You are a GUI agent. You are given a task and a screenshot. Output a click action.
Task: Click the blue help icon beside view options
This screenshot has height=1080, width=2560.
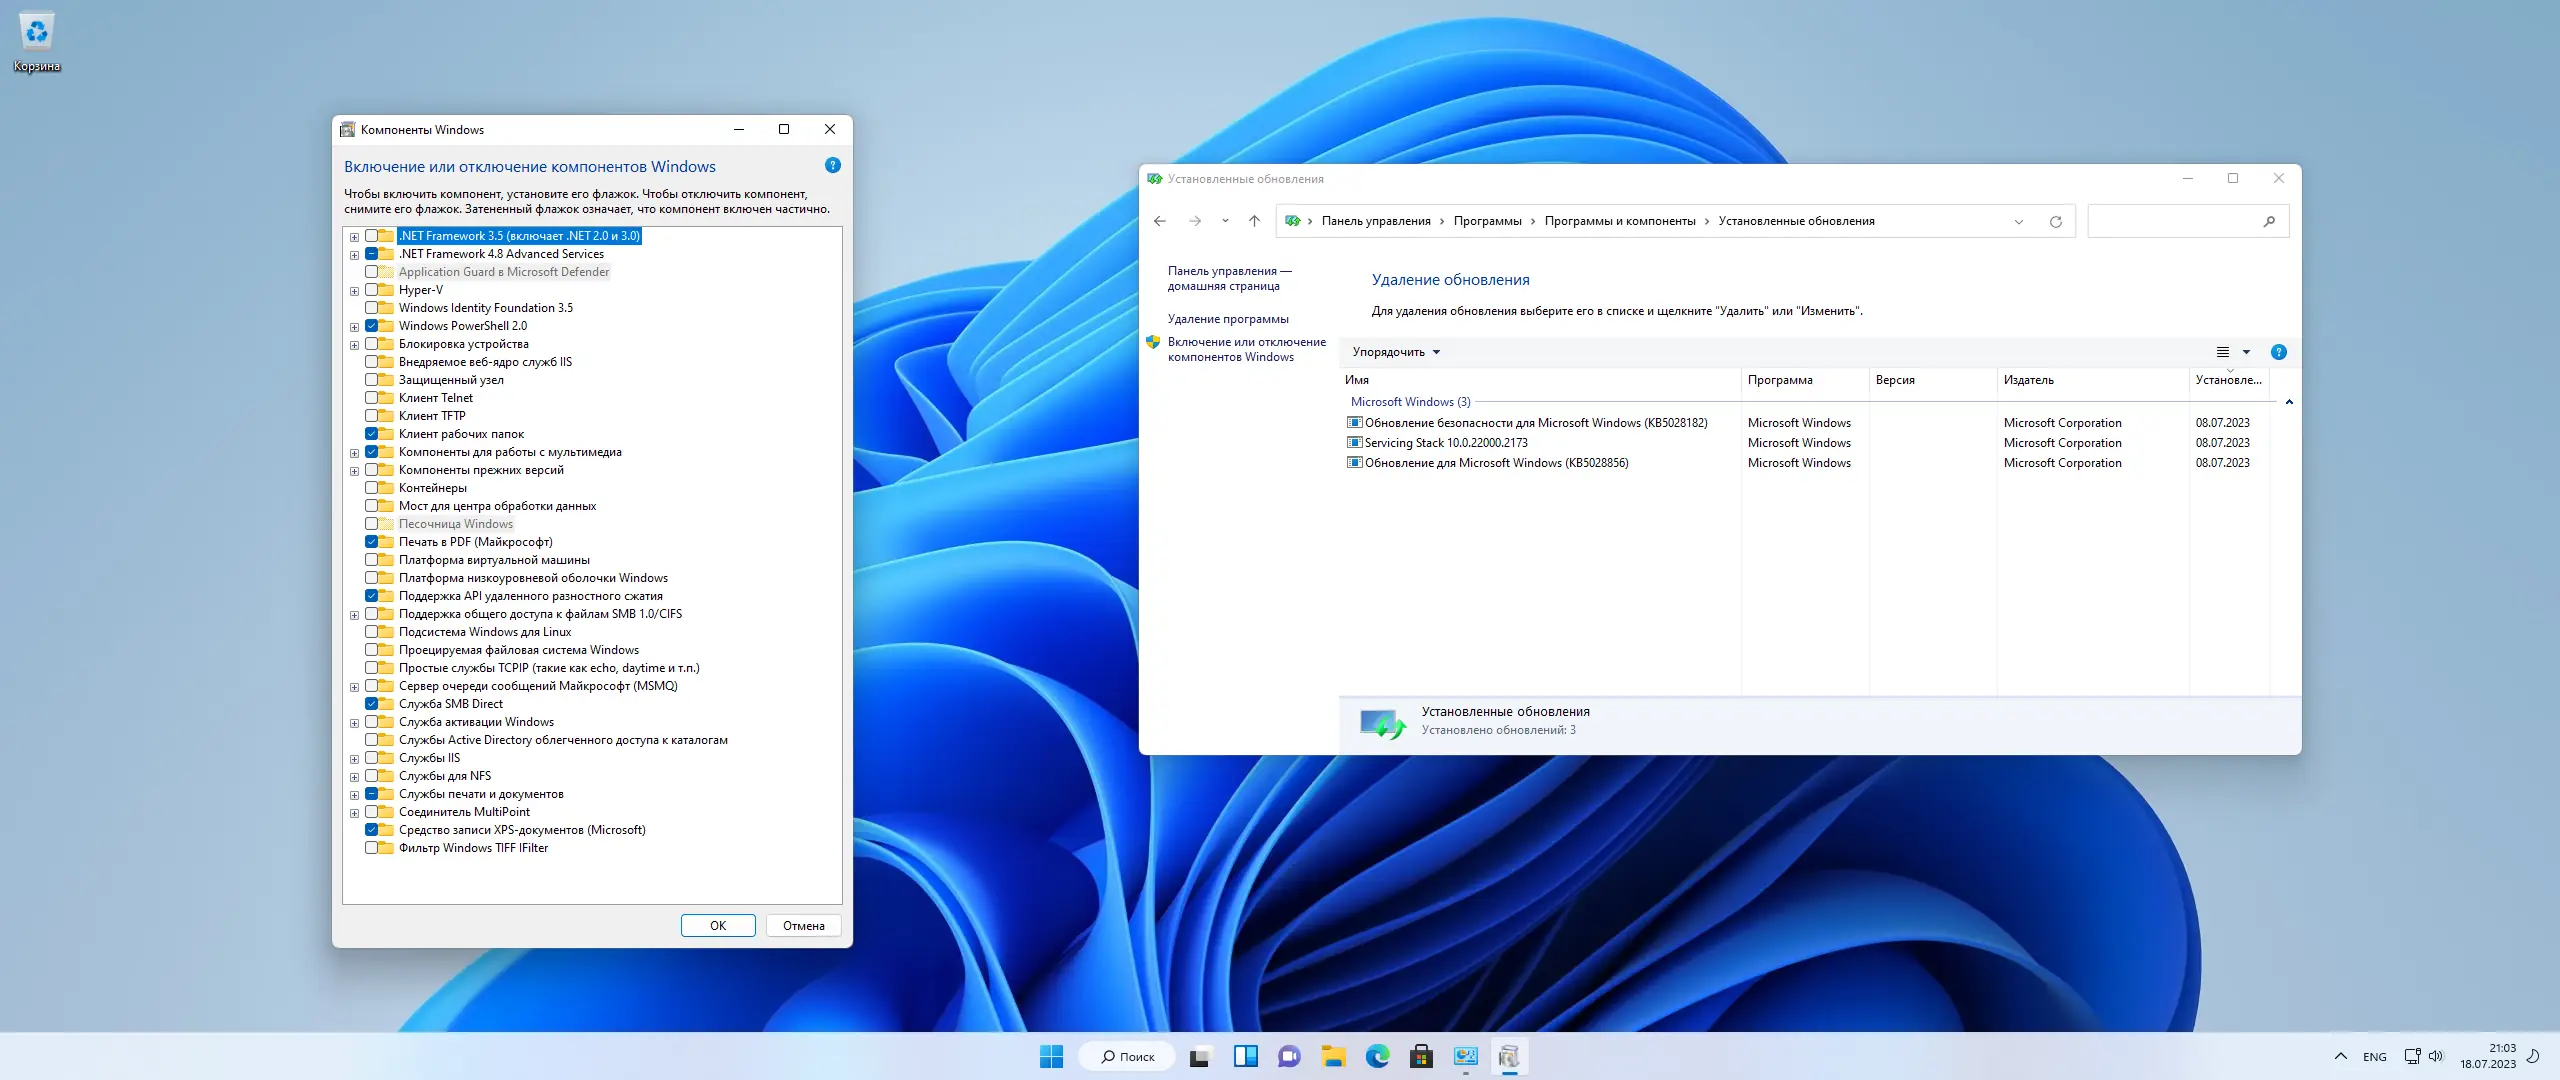pos(2278,352)
